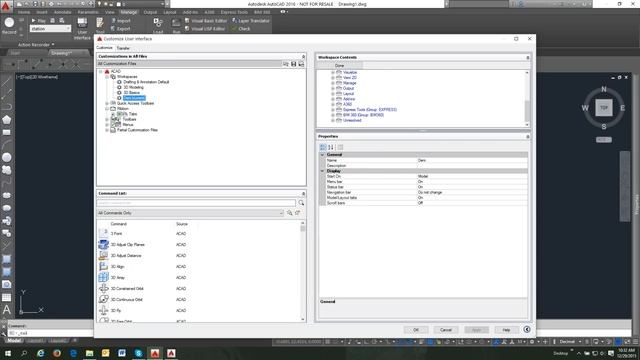Select the Drafting & Annotation Default workspace

(146, 82)
